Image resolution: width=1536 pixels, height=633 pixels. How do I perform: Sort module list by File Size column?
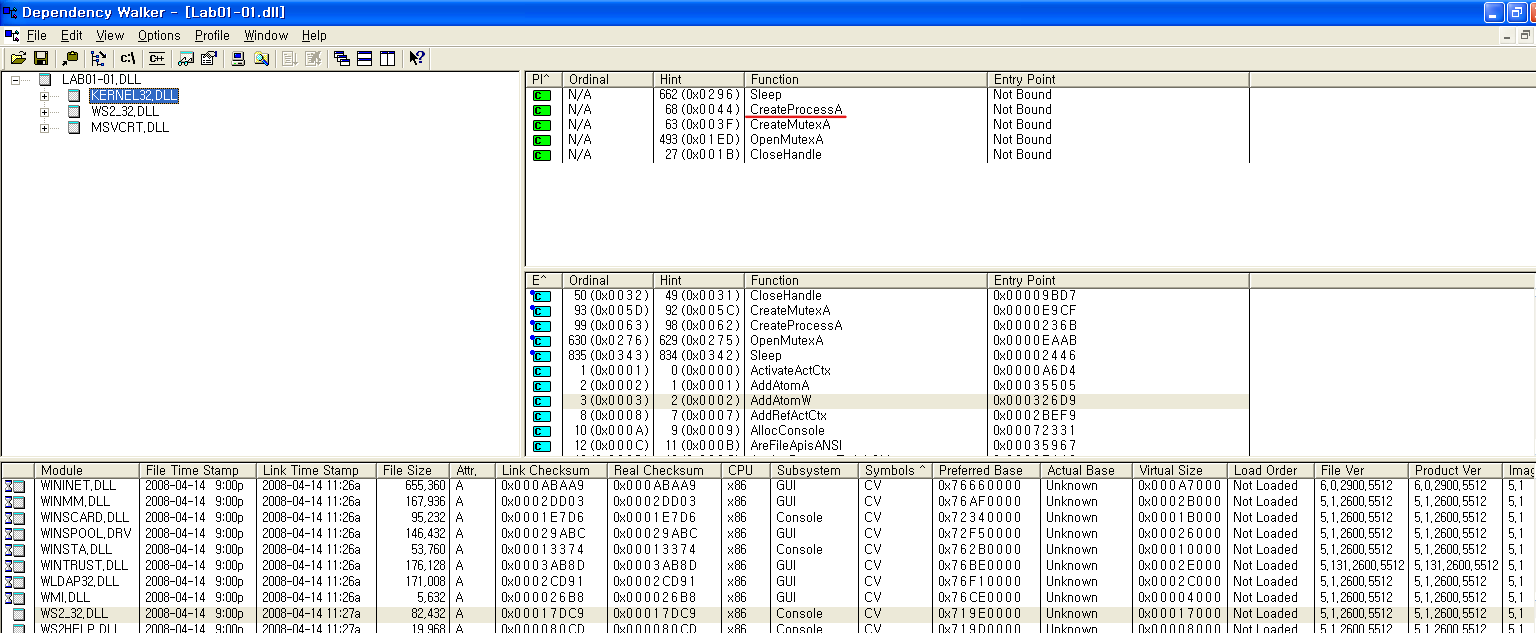(413, 470)
